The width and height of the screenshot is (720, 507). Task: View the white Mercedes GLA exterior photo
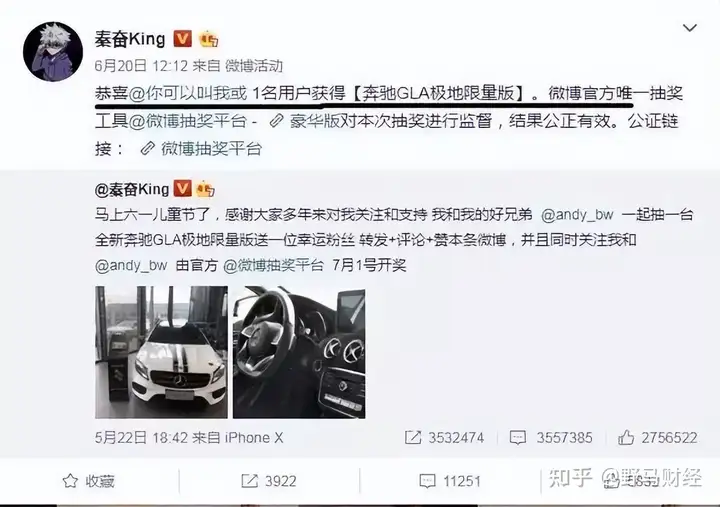tap(161, 352)
